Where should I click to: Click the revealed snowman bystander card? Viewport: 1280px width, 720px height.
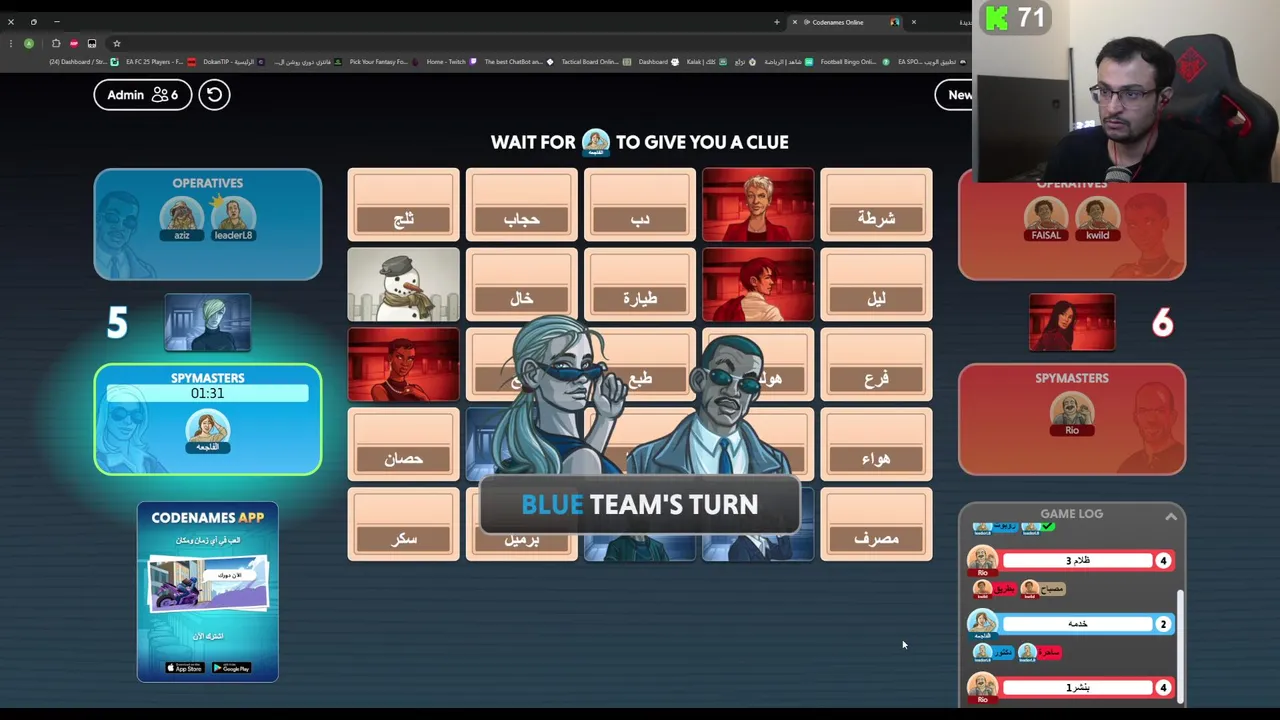pos(403,285)
